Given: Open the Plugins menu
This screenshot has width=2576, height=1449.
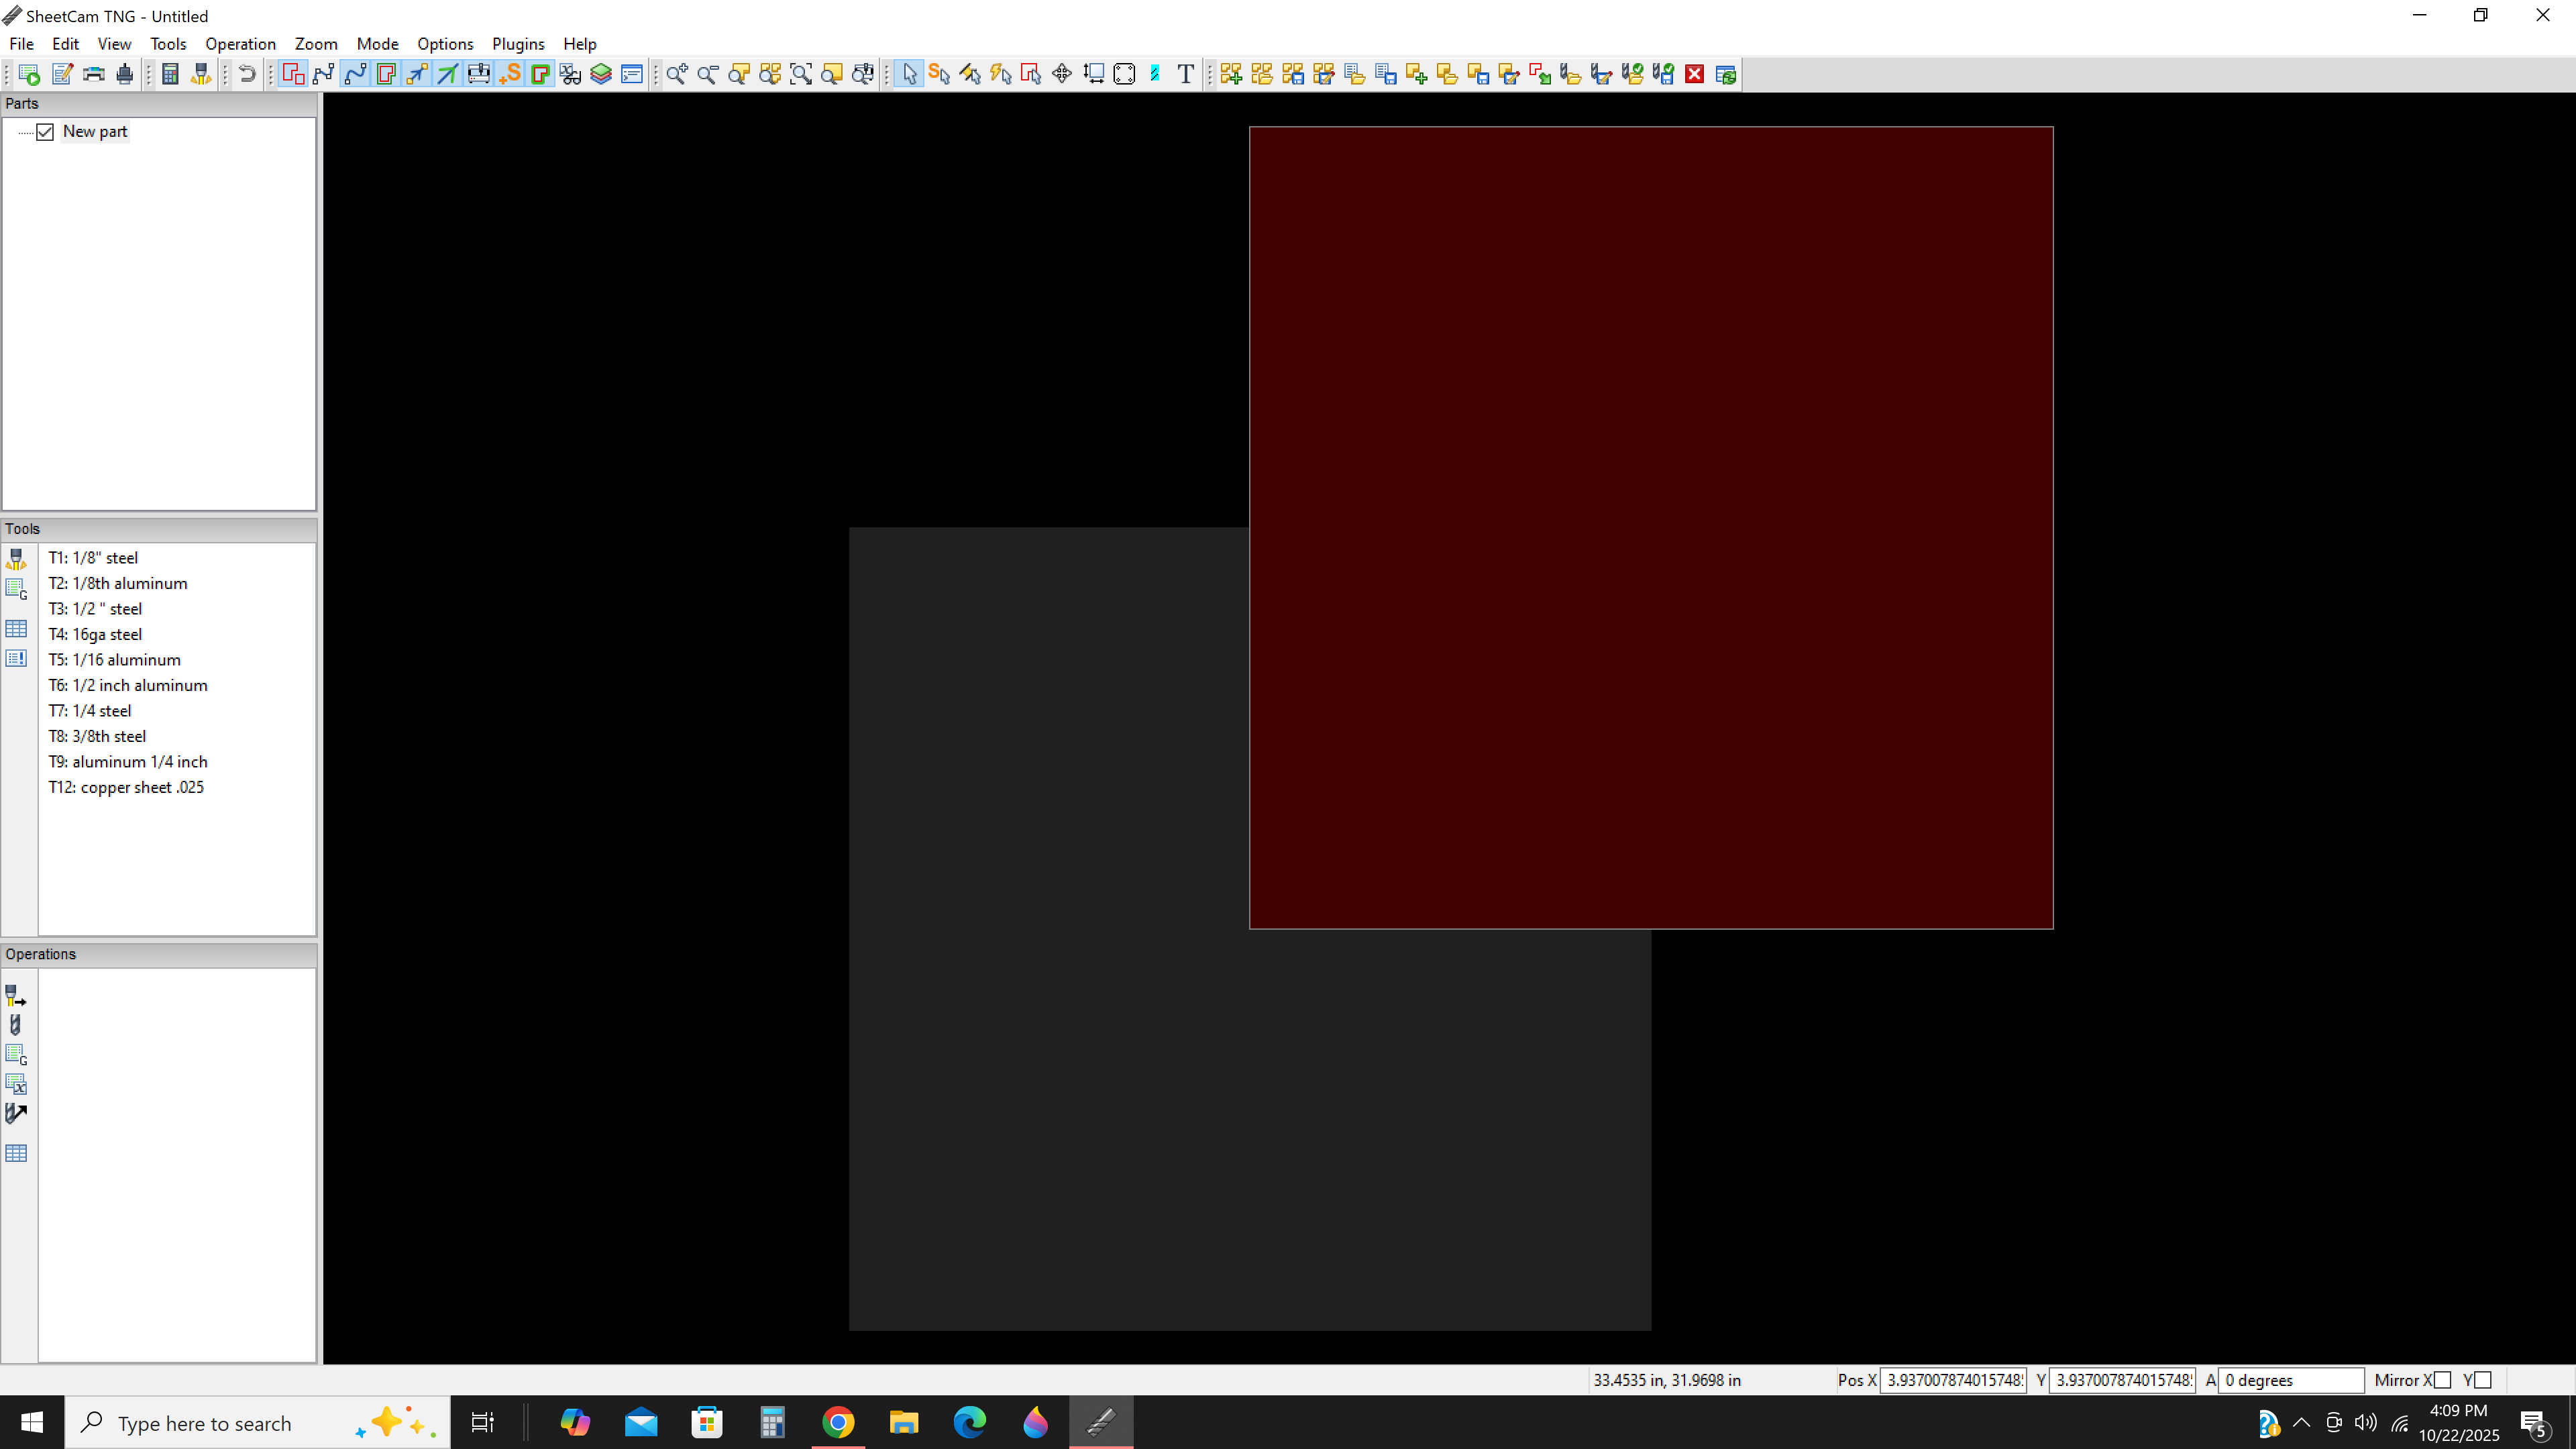Looking at the screenshot, I should coord(518,44).
